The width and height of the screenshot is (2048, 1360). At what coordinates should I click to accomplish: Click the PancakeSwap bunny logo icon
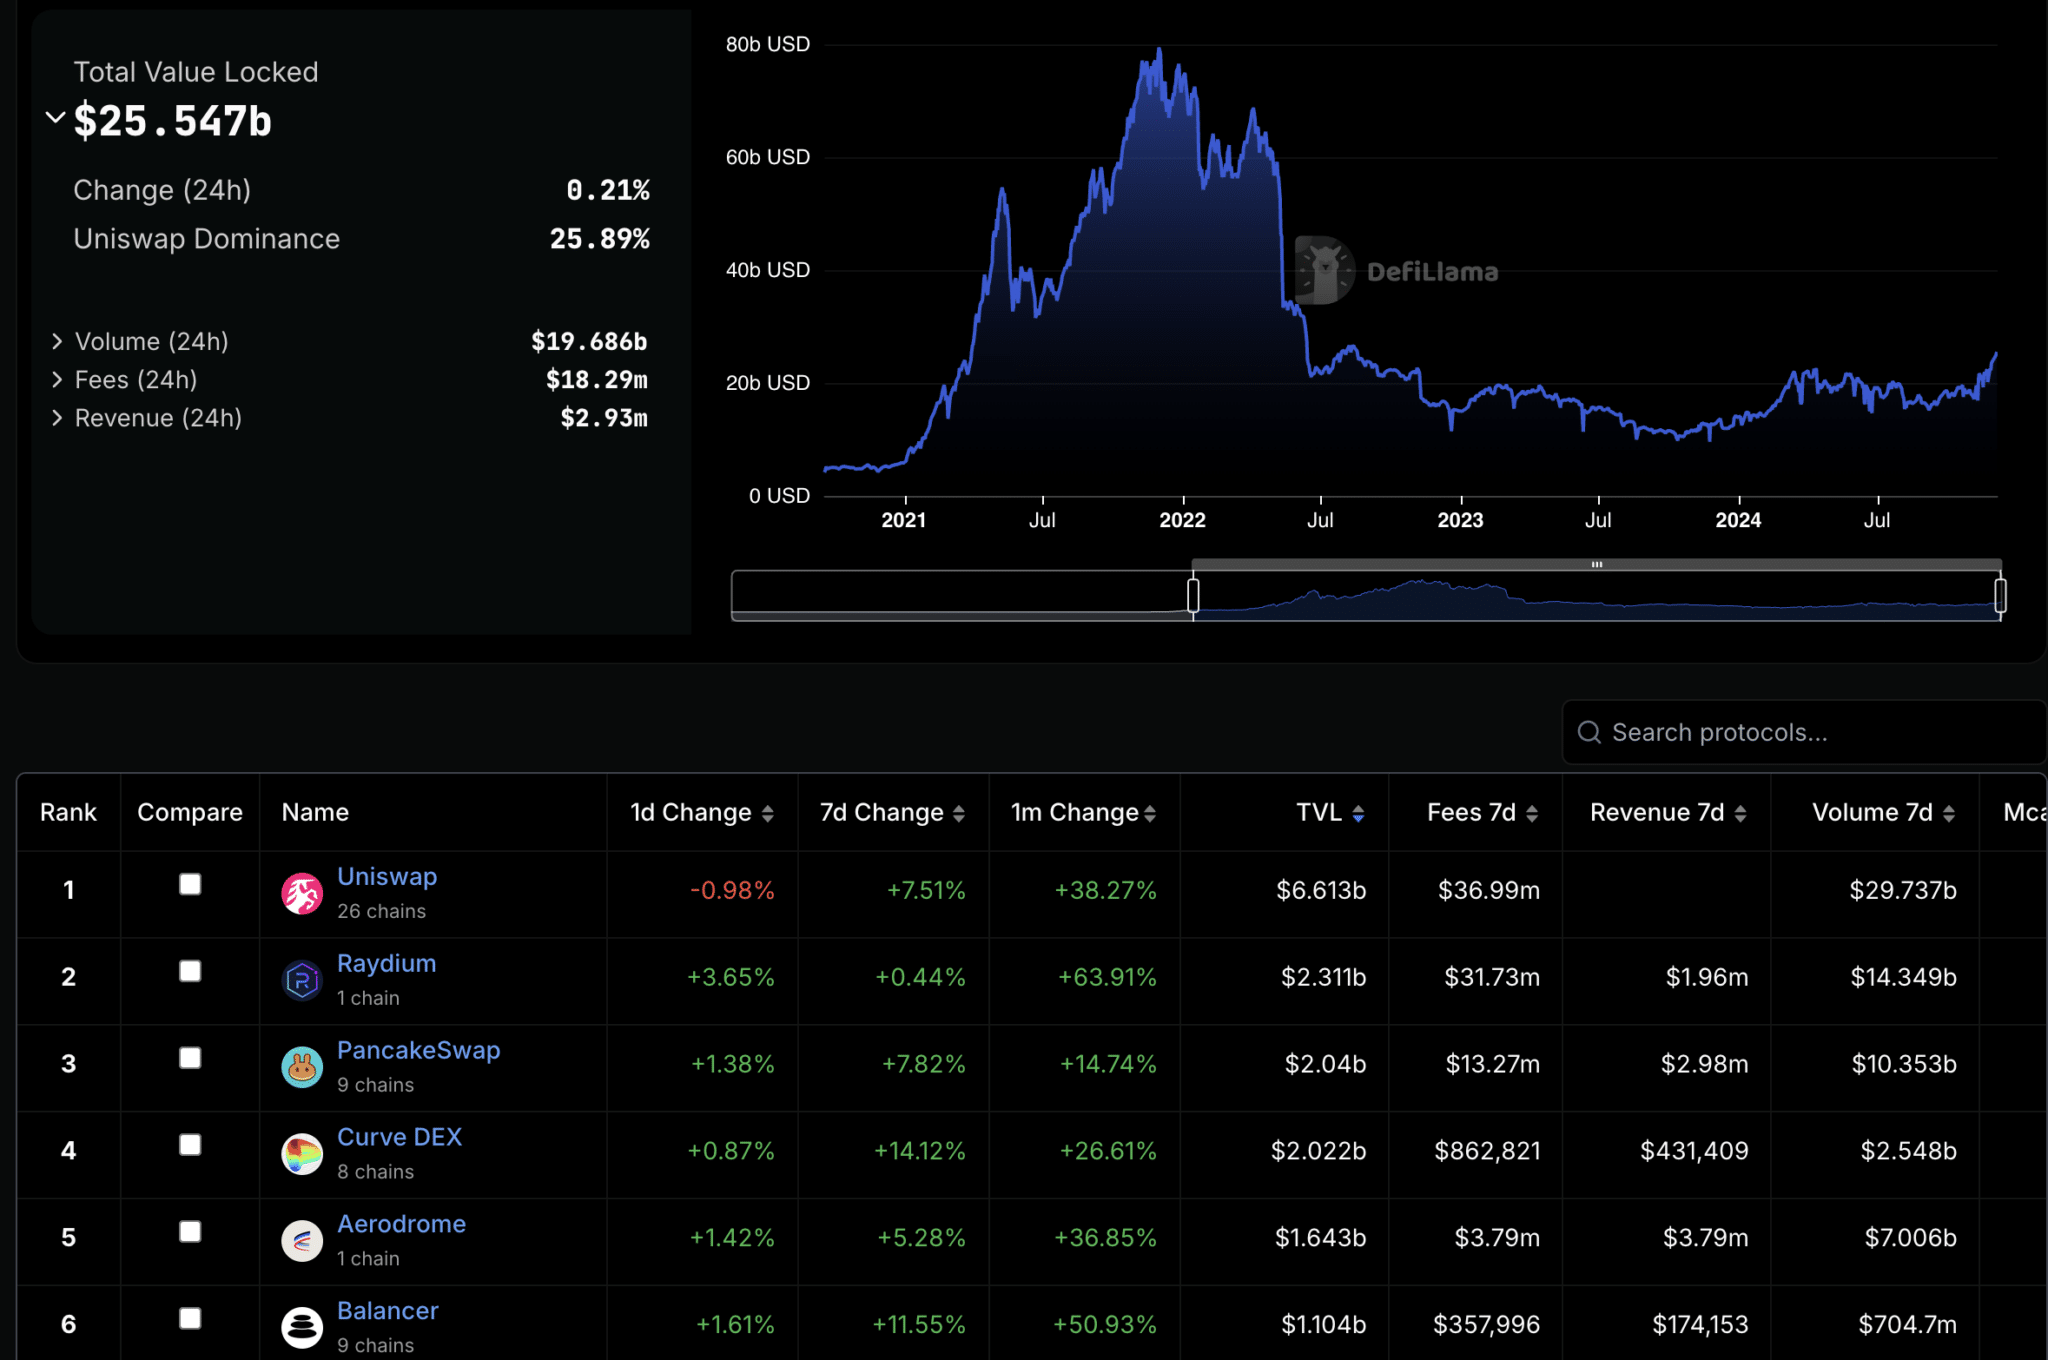(301, 1067)
